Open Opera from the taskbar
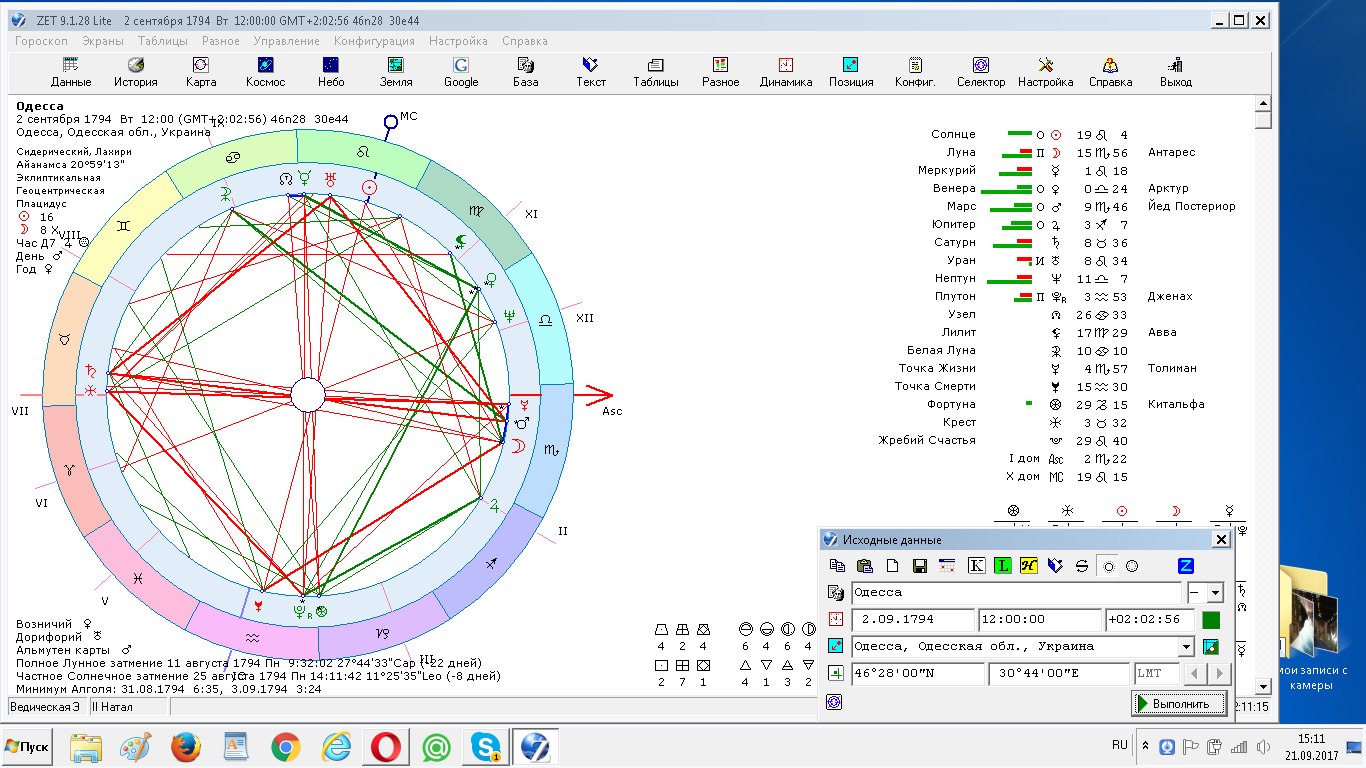The image size is (1366, 768). pyautogui.click(x=387, y=747)
